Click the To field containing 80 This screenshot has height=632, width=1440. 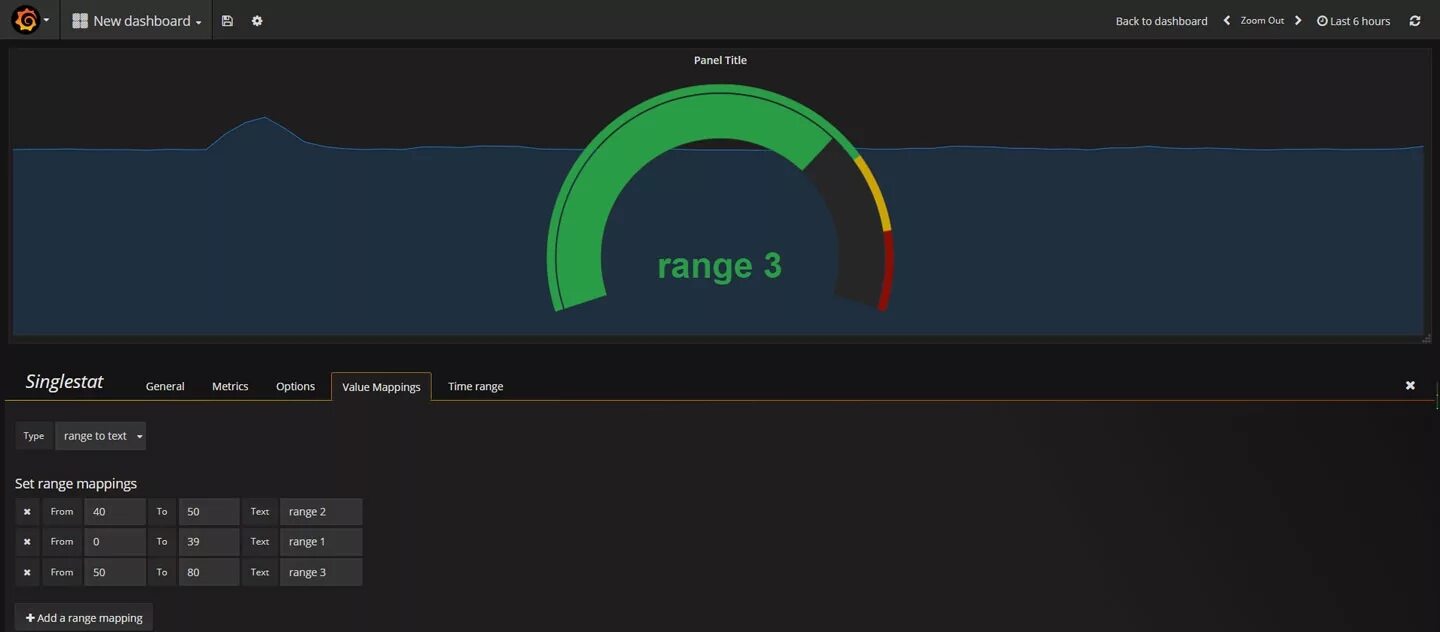(x=209, y=573)
